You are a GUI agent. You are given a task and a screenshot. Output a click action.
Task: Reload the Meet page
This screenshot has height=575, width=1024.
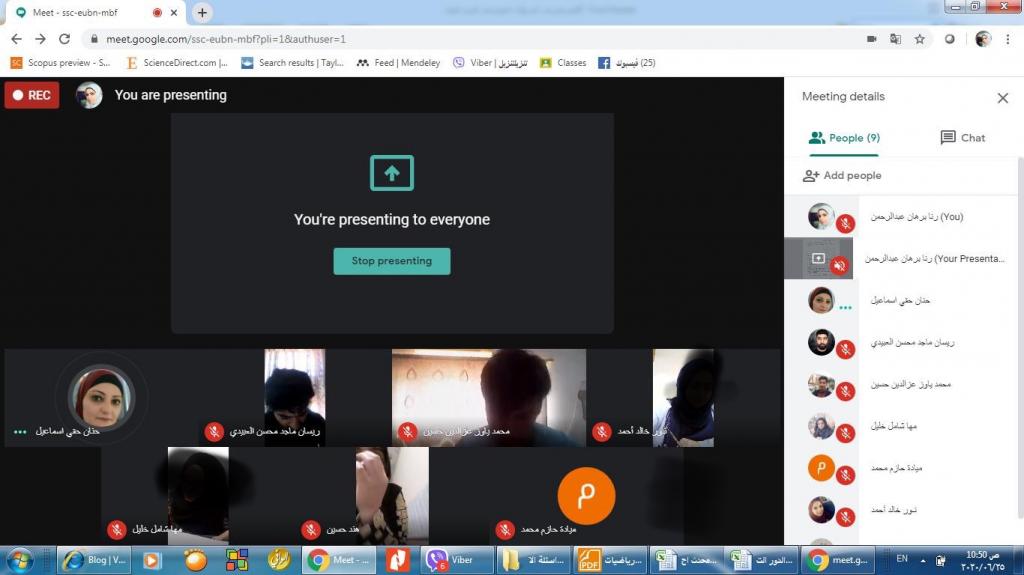[65, 39]
